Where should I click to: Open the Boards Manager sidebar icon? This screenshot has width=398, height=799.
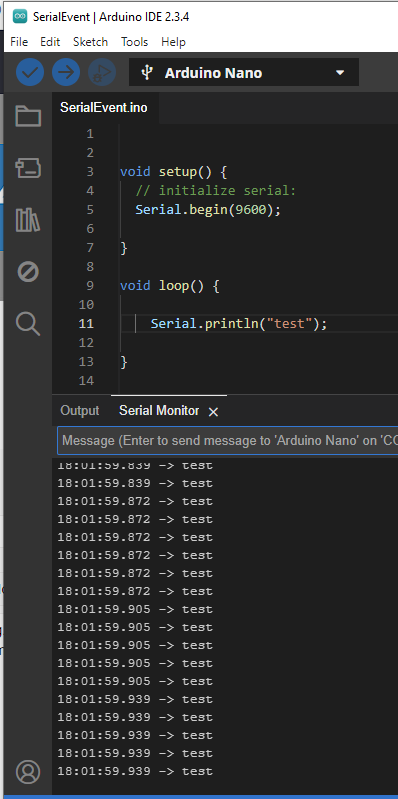tap(28, 168)
